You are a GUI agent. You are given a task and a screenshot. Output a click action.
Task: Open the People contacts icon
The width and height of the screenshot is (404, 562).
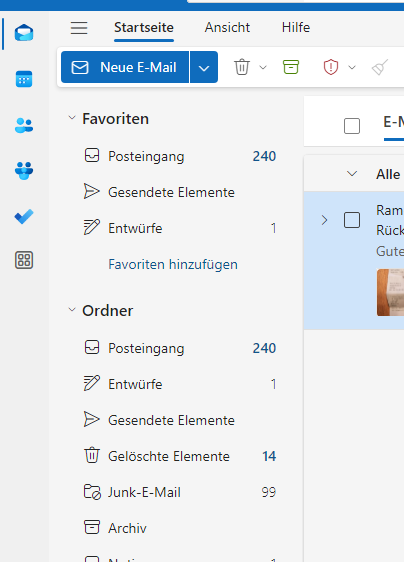point(24,125)
